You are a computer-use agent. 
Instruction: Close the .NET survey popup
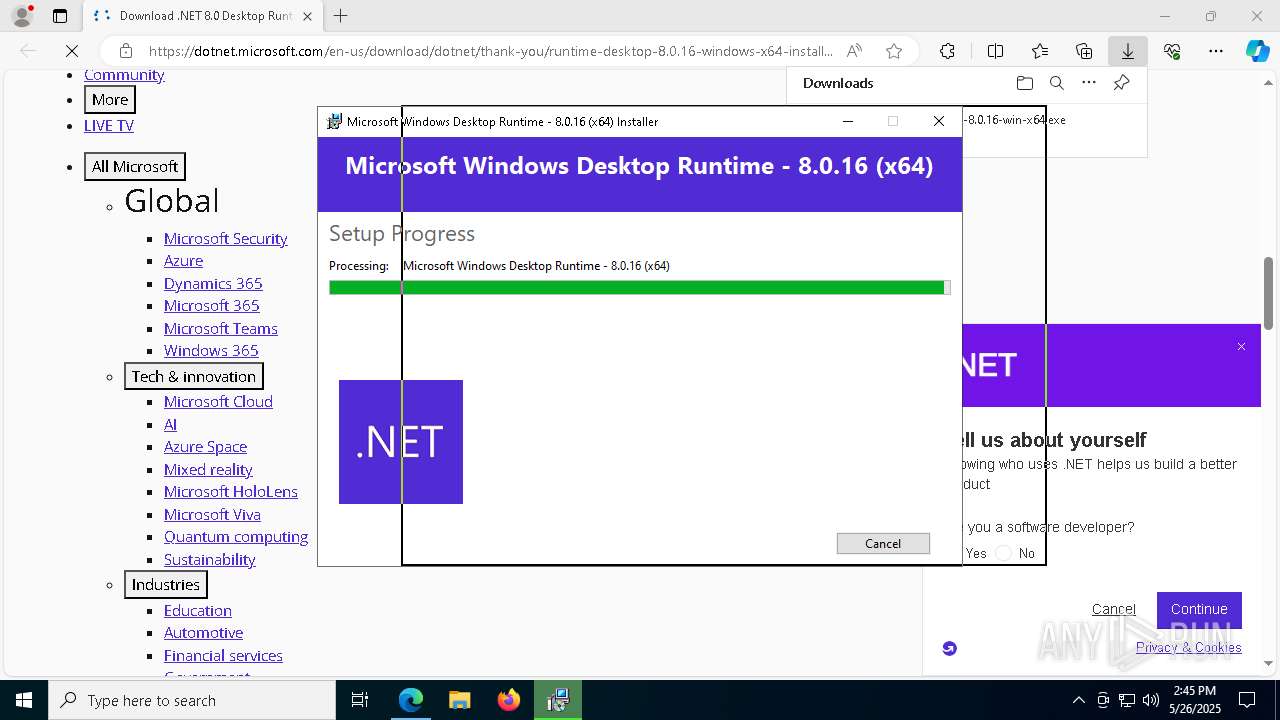pos(1241,346)
